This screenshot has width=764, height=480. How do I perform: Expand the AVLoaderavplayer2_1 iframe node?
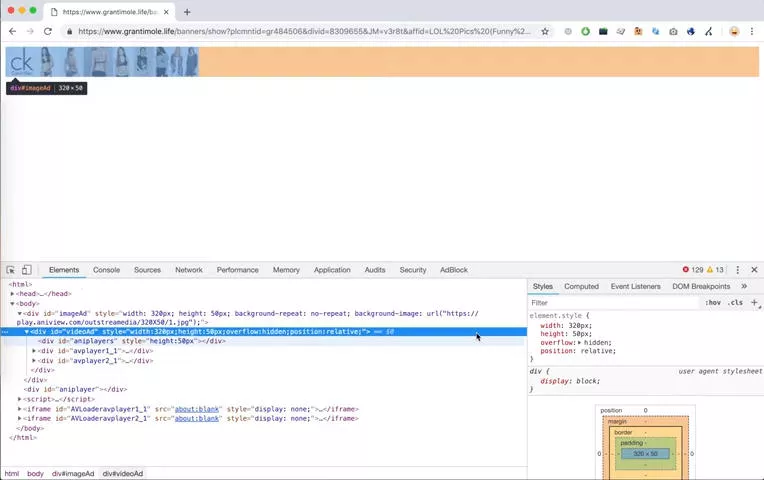19,419
